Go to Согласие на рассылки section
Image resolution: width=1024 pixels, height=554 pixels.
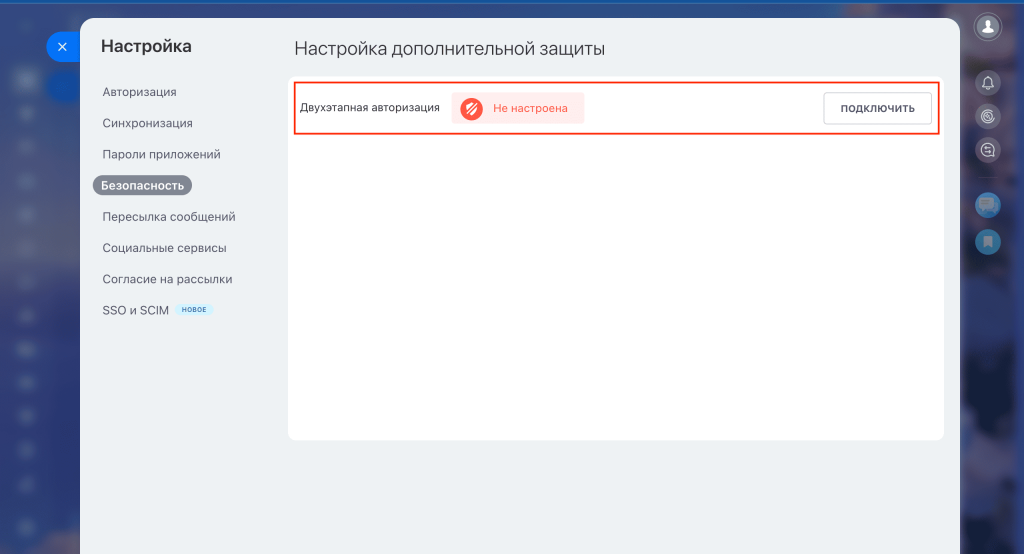pyautogui.click(x=167, y=280)
